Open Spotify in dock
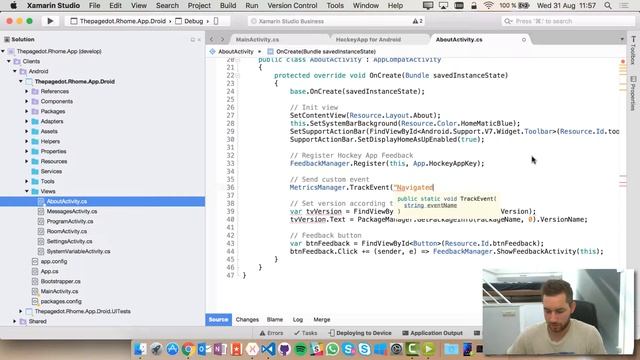 click(x=300, y=349)
